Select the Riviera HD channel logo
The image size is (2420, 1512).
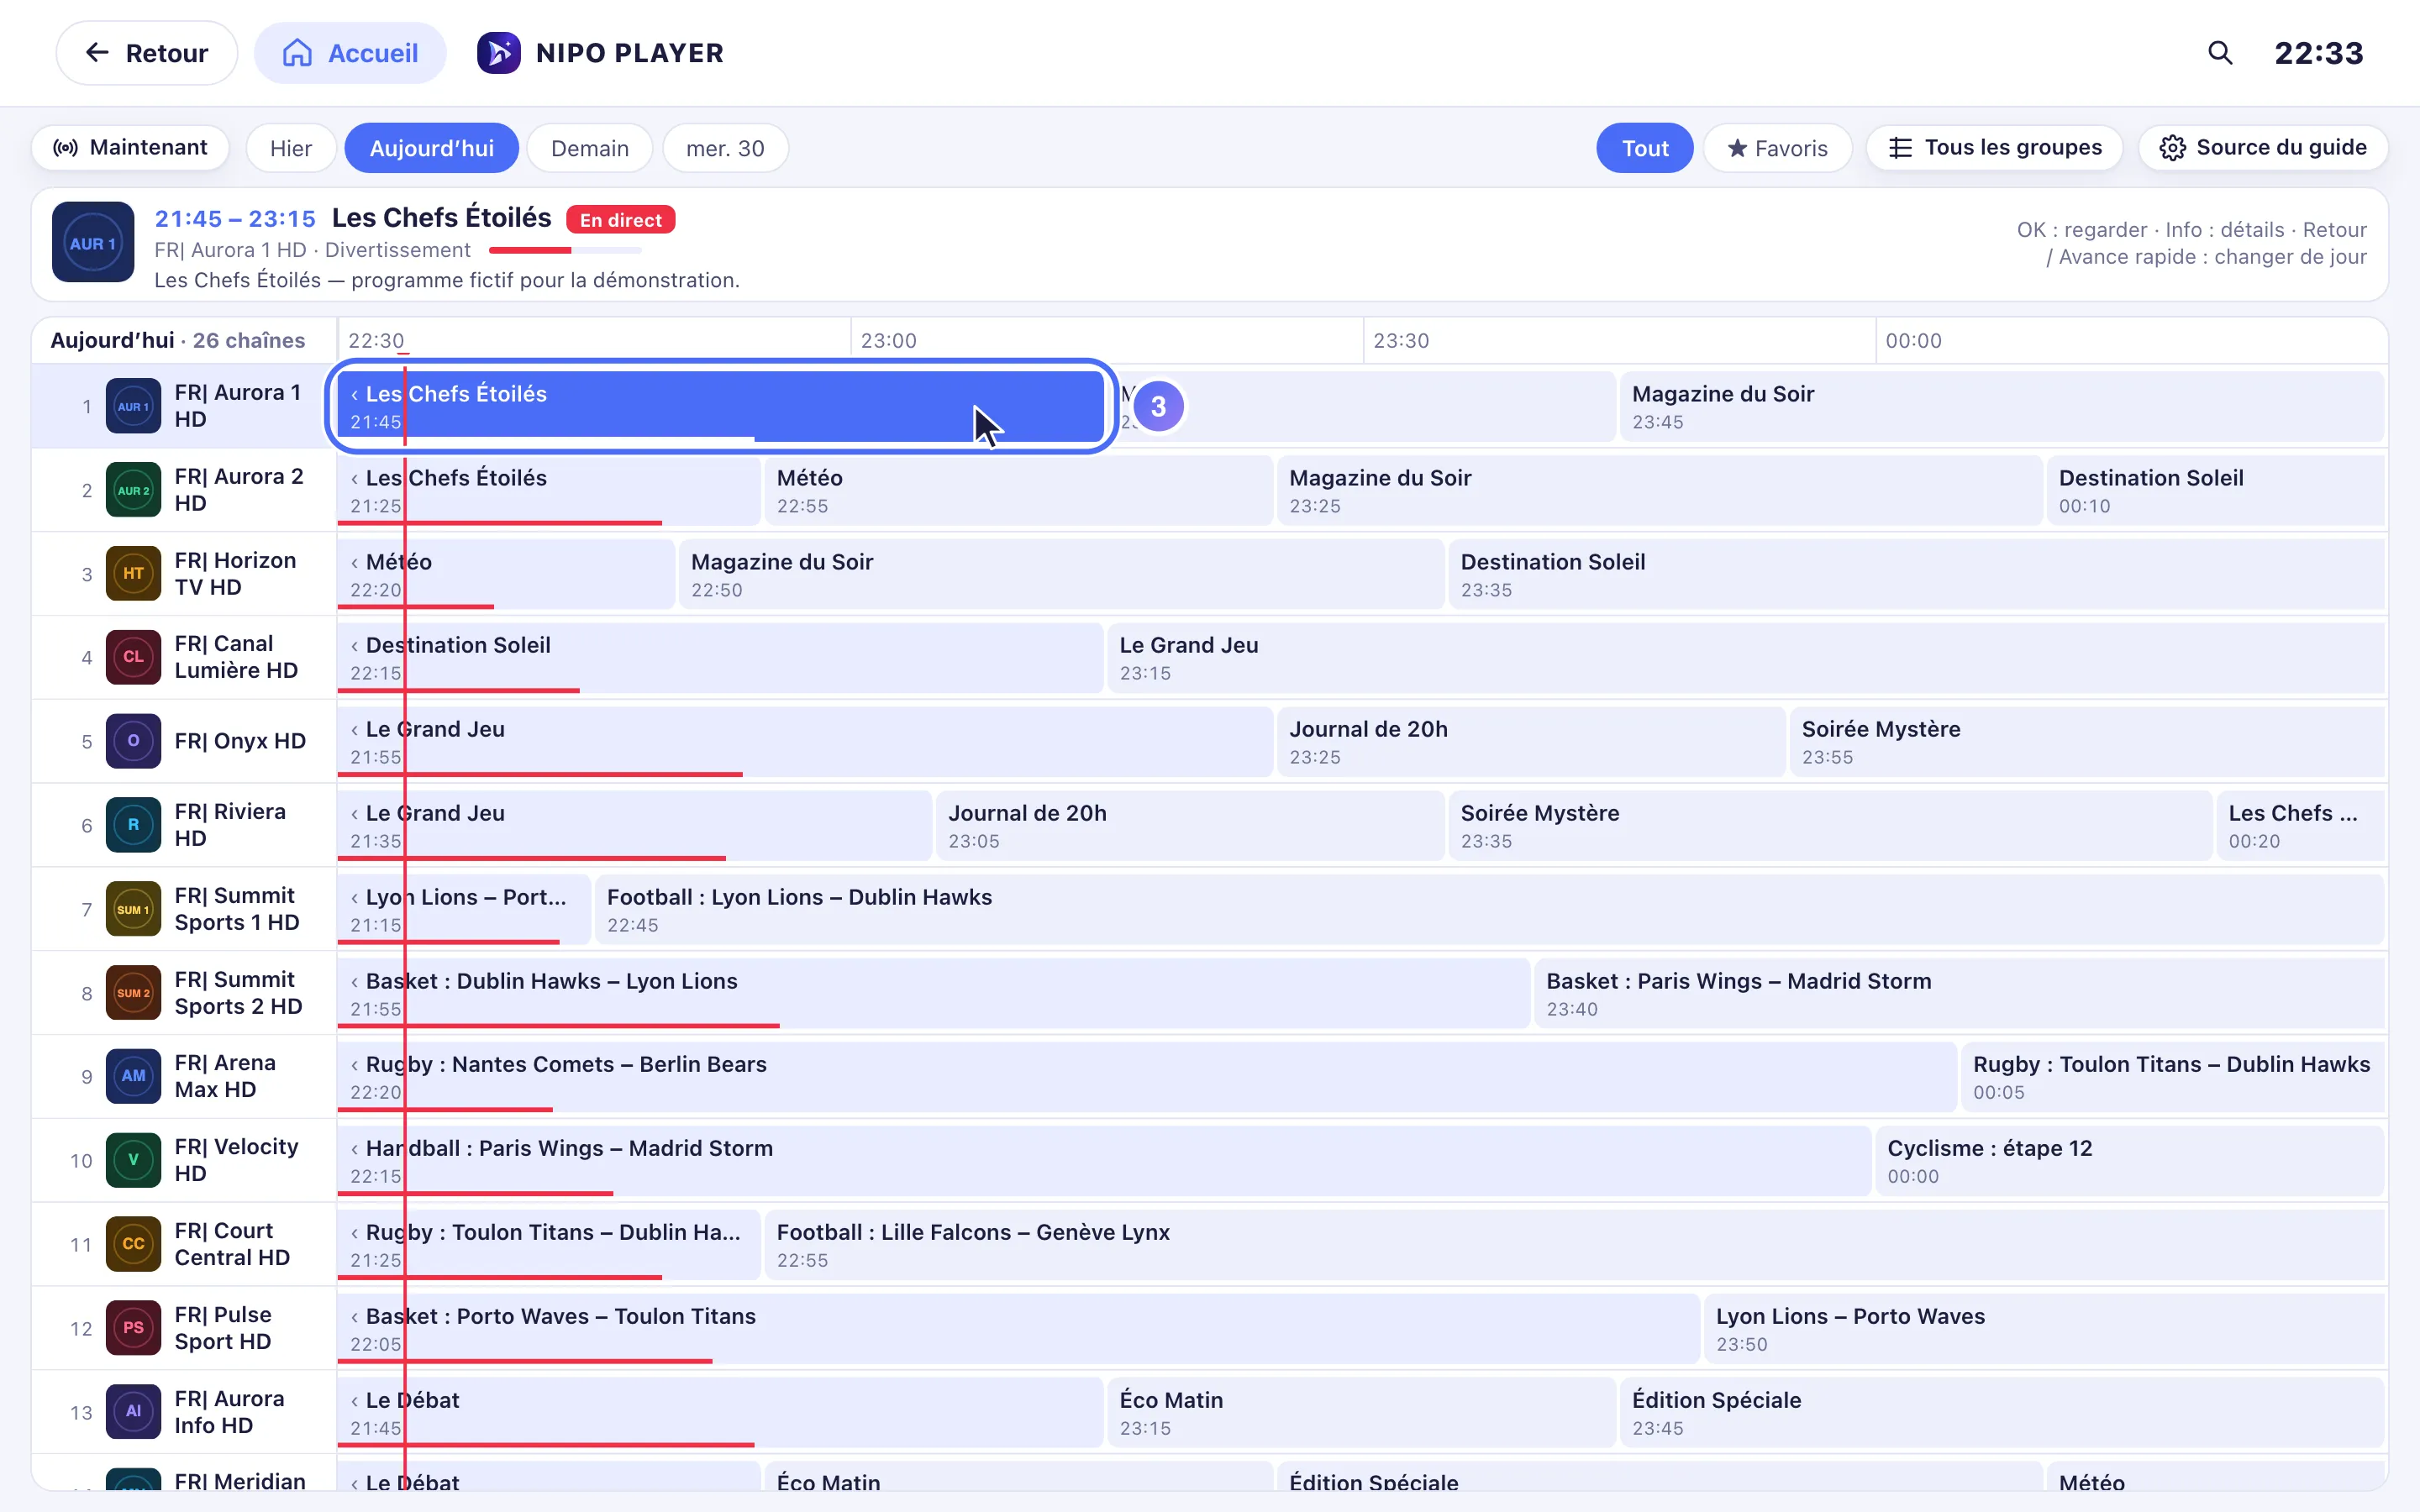pyautogui.click(x=133, y=825)
